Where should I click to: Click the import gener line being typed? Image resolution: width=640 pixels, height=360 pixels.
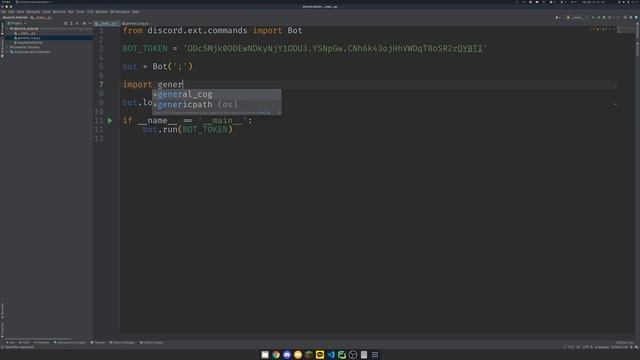[x=153, y=84]
